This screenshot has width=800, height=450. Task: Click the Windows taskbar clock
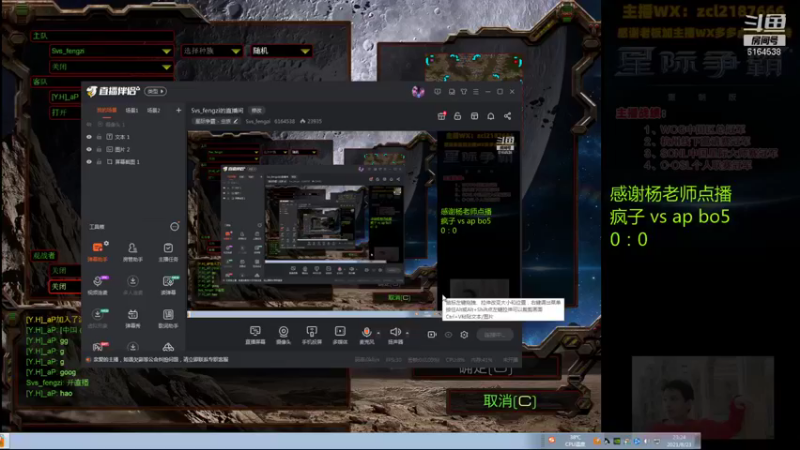tap(679, 441)
